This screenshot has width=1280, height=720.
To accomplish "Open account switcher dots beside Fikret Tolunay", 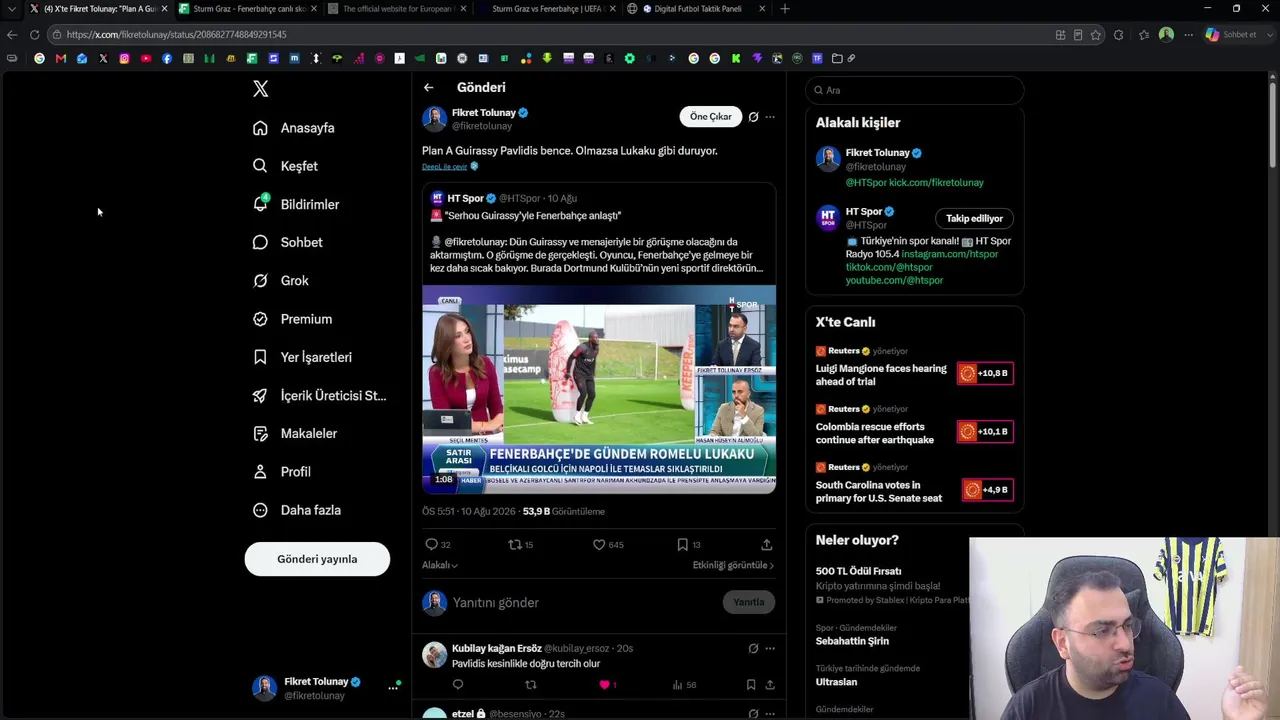I will tap(393, 688).
